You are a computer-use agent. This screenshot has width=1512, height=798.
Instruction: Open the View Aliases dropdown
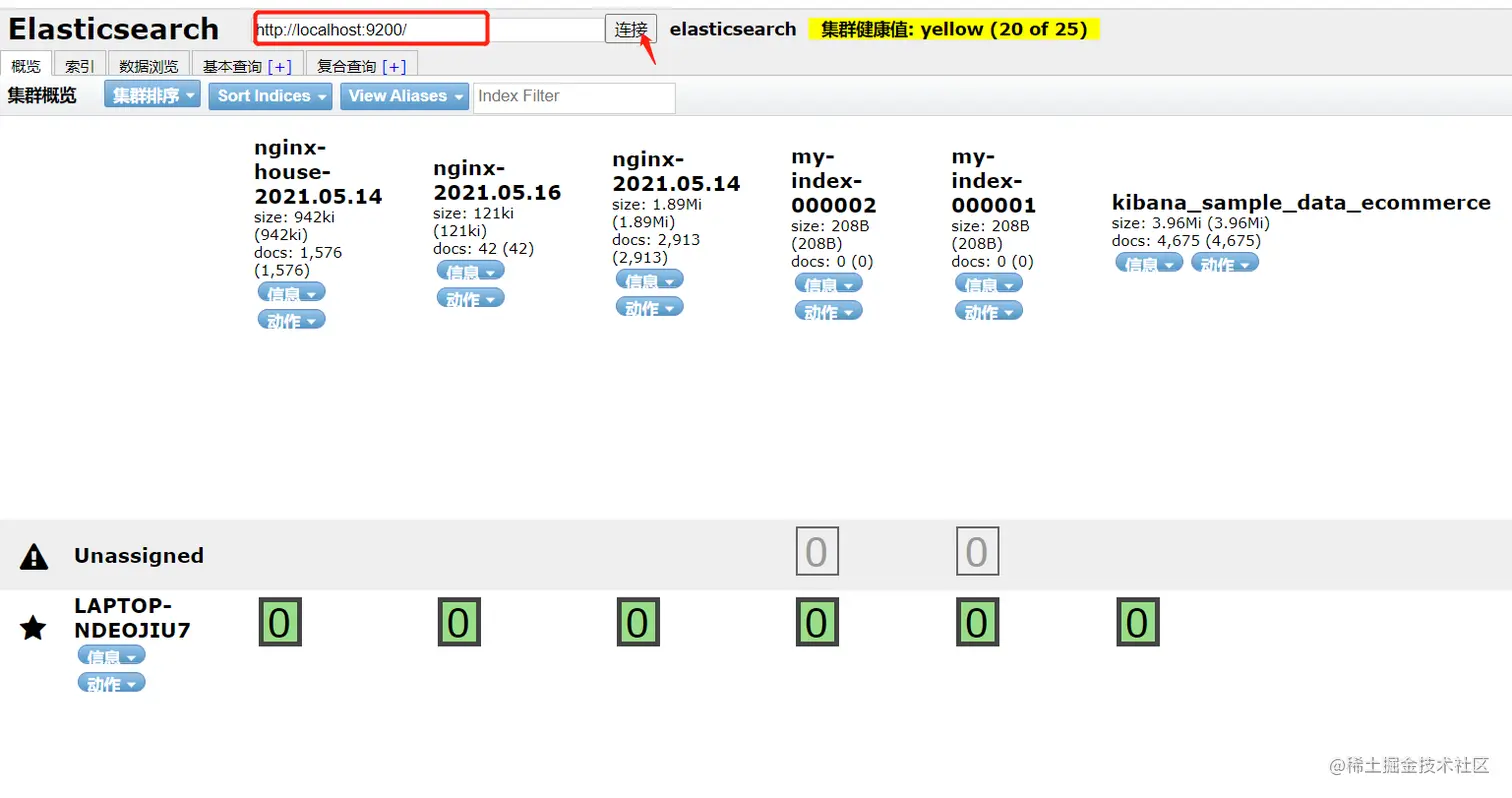(x=404, y=96)
